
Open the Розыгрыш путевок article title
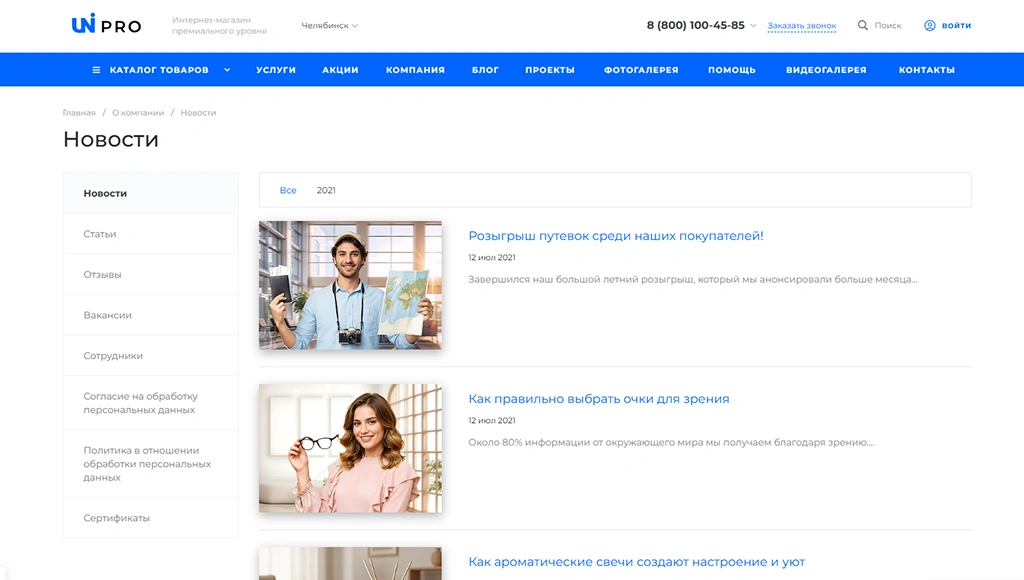pos(615,236)
